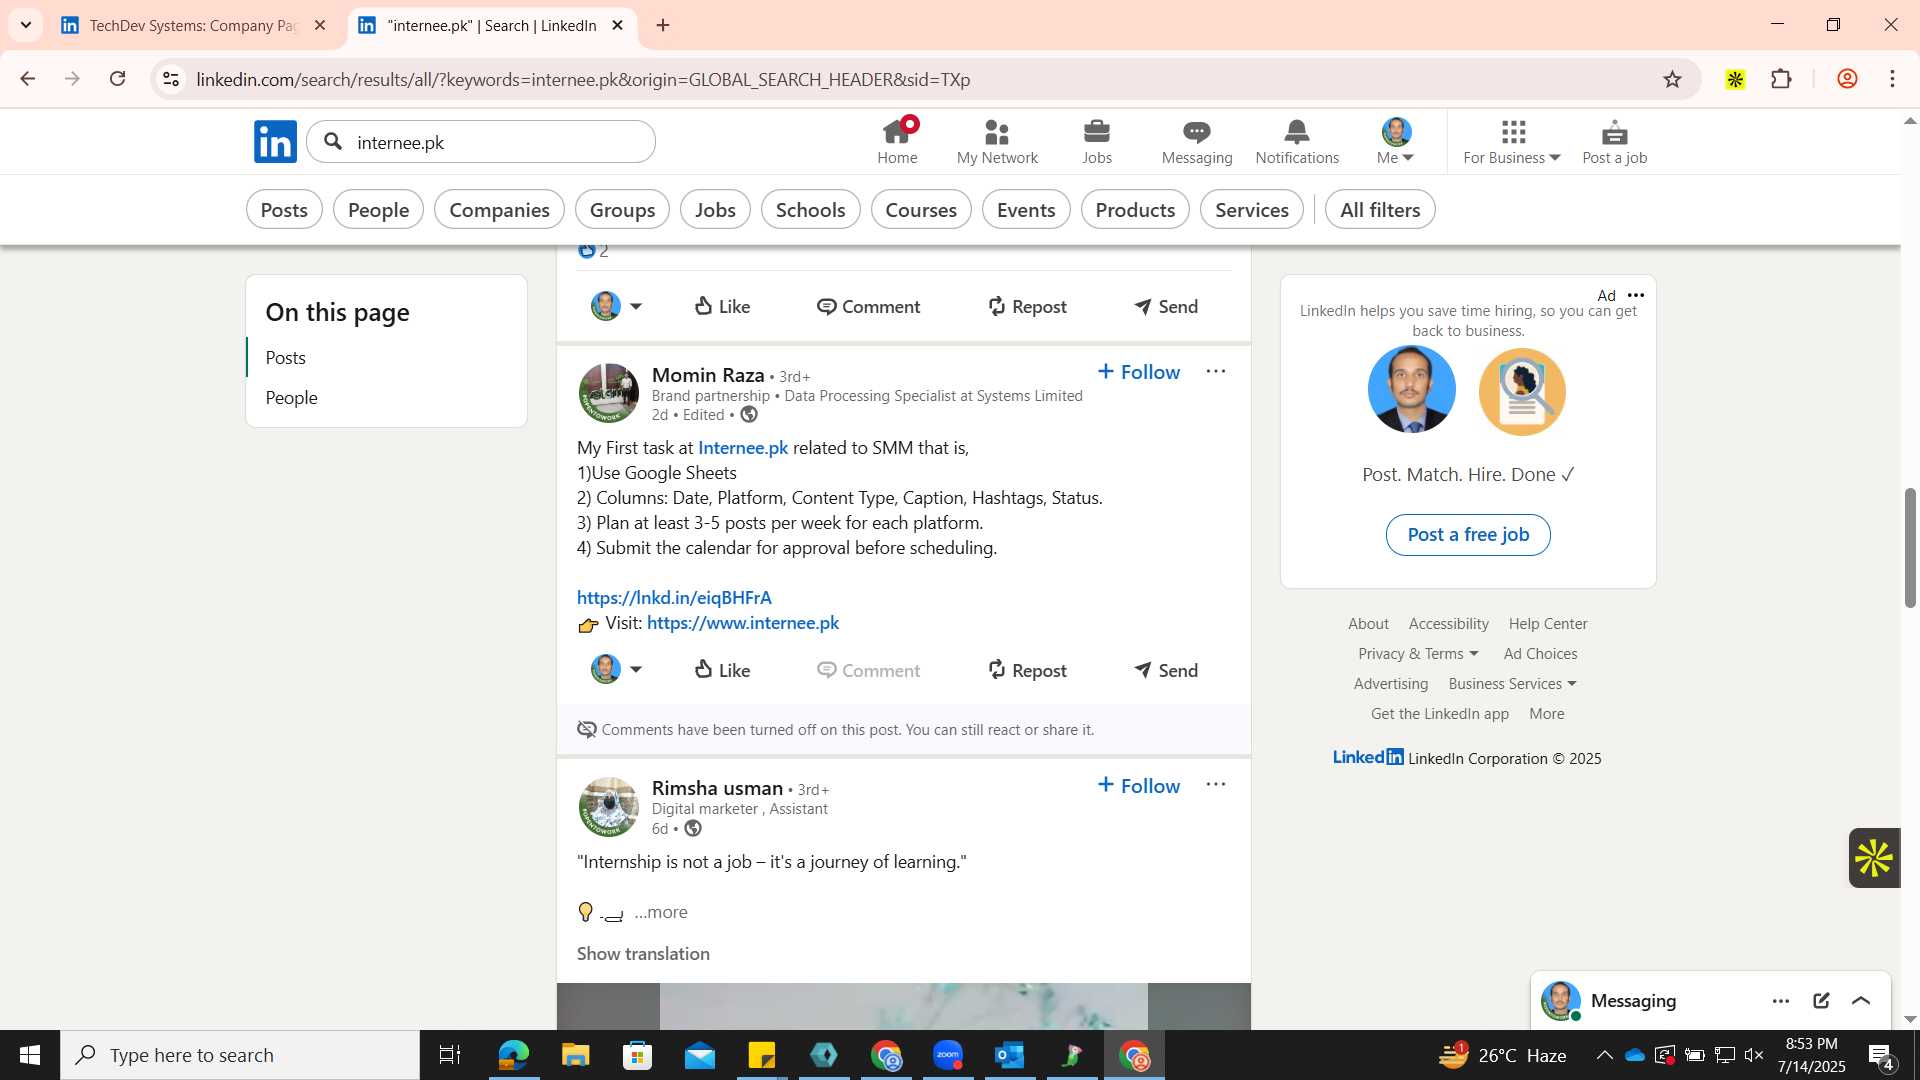Click the search box with internee.pk
Viewport: 1920px width, 1080px height.
point(481,142)
